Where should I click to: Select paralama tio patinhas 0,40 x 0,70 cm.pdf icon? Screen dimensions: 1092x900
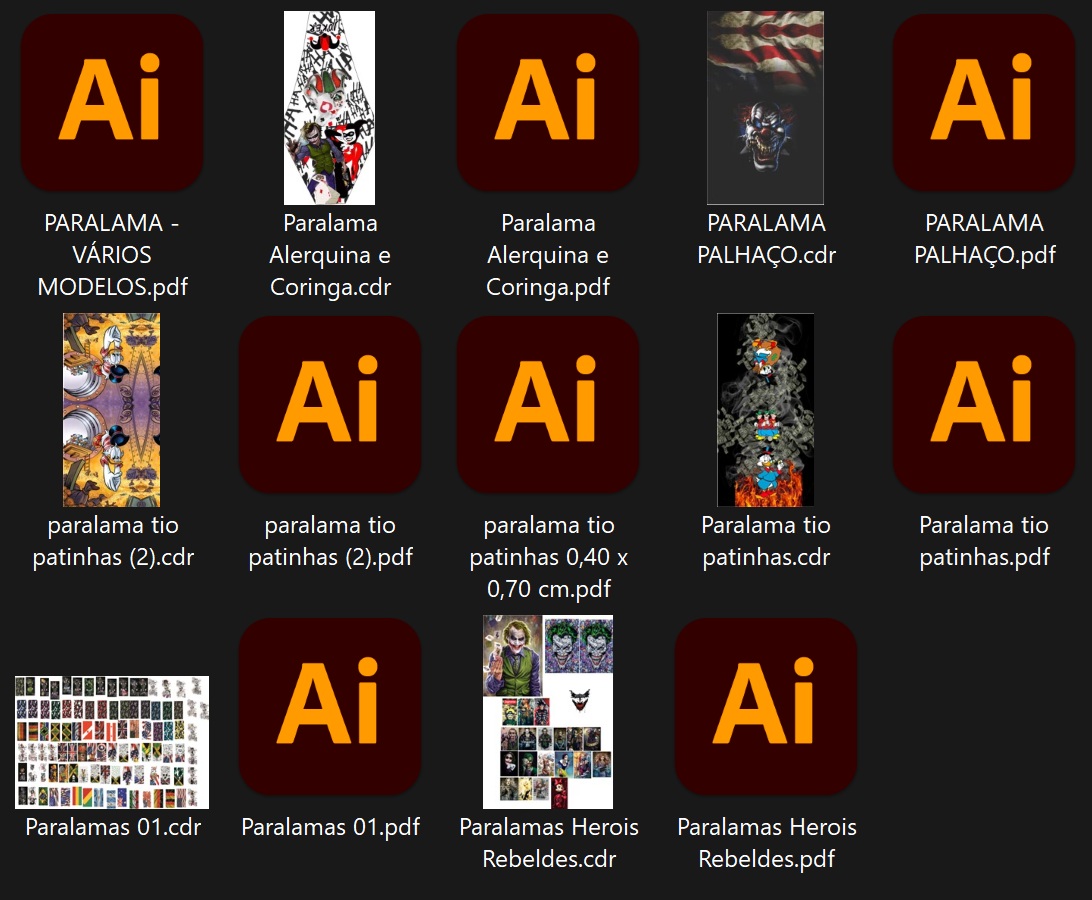click(548, 405)
